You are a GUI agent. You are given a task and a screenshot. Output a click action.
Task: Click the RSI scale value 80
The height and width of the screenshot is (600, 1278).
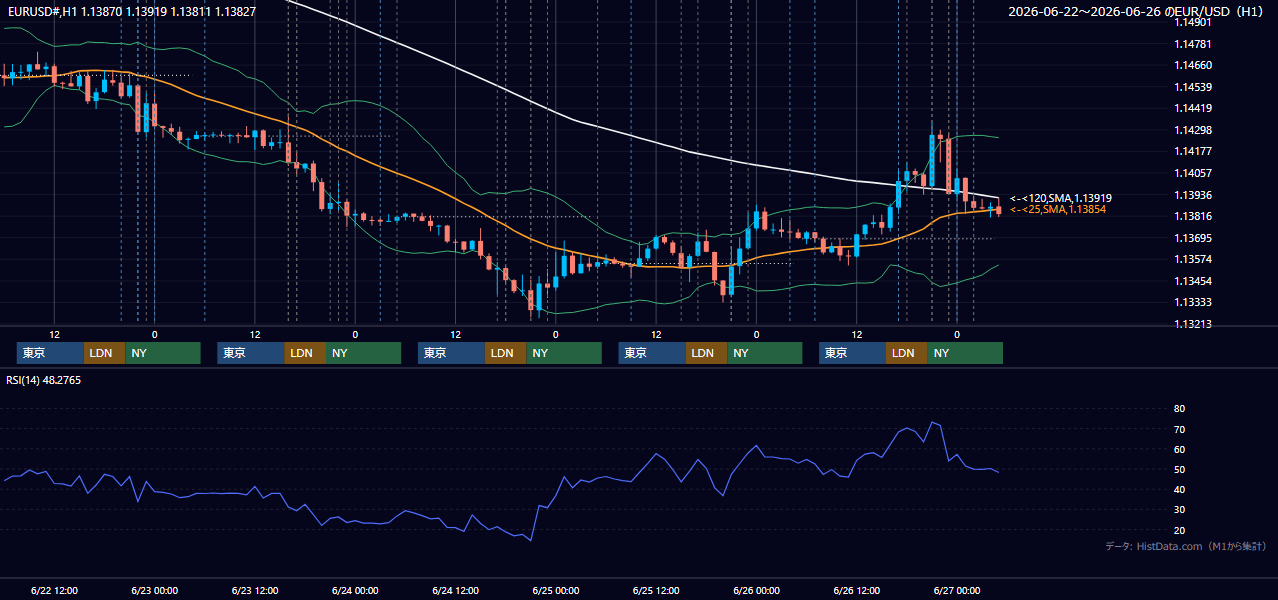click(1180, 409)
